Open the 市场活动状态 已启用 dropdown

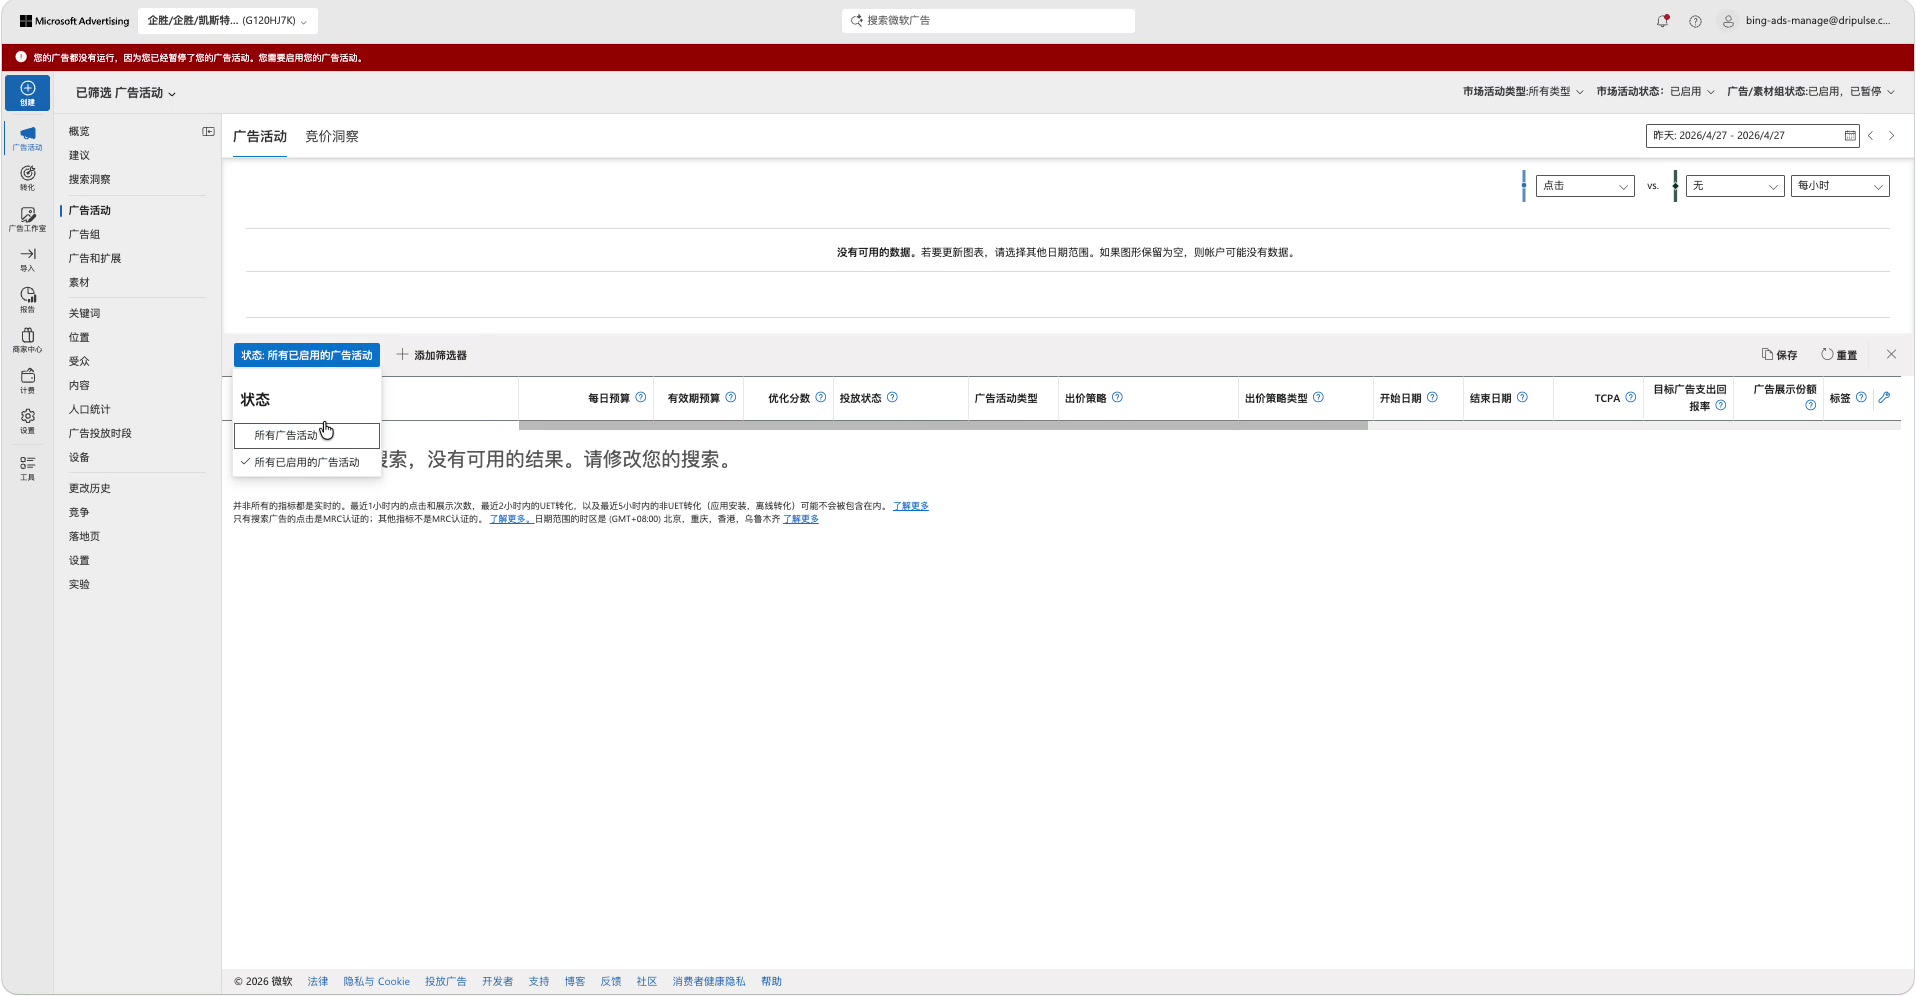[x=1655, y=91]
